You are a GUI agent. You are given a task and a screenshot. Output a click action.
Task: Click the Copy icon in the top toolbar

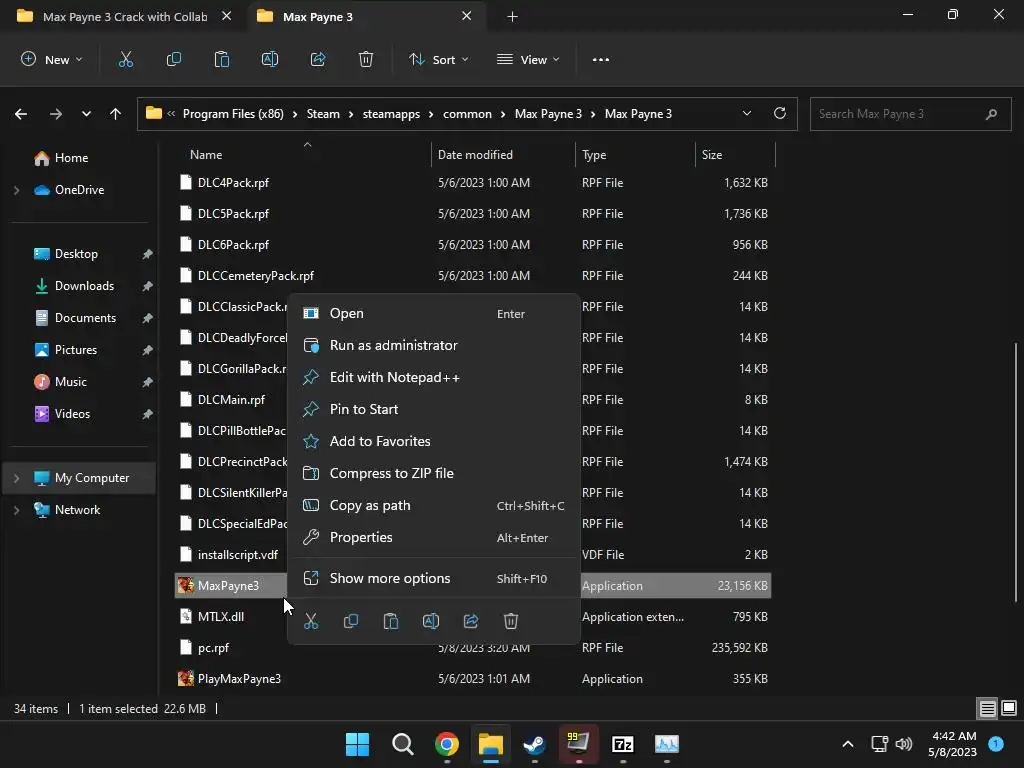pyautogui.click(x=174, y=59)
